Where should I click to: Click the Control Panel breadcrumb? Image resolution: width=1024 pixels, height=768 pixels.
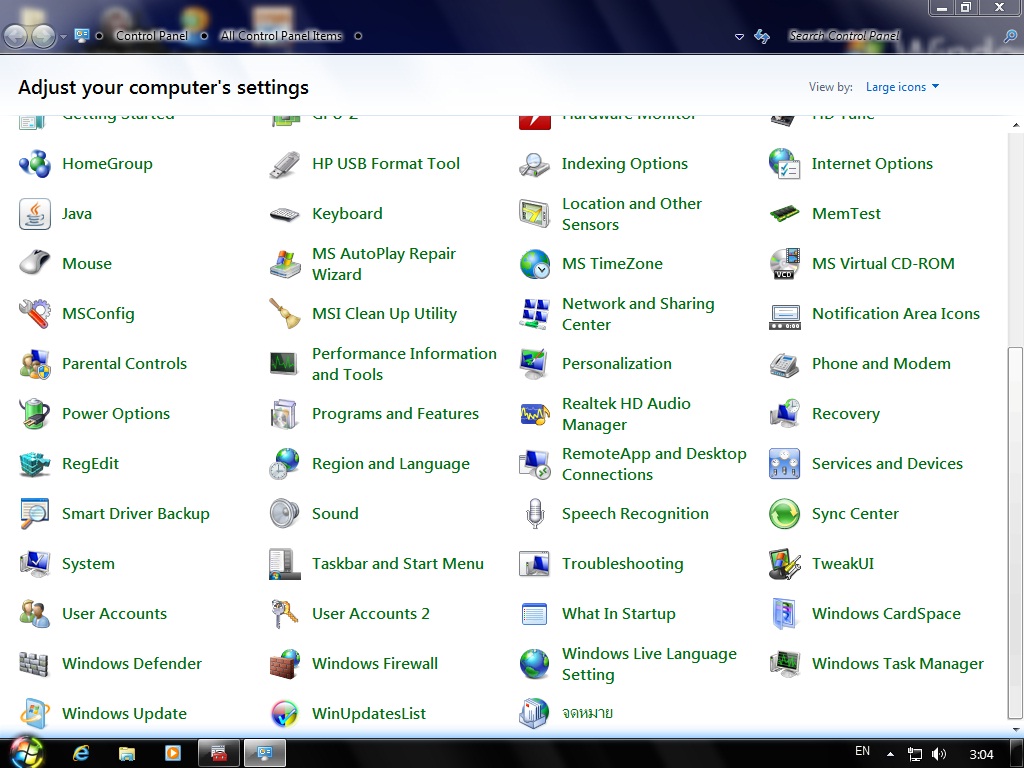152,36
